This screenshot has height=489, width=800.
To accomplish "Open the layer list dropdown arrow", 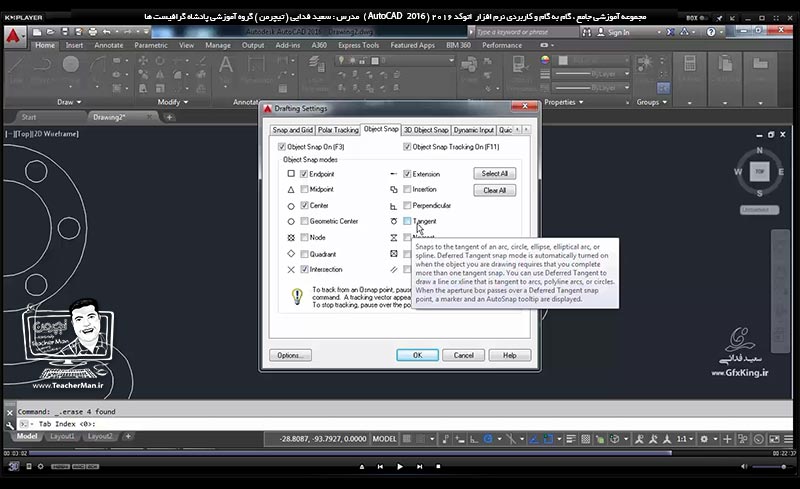I will coord(451,60).
